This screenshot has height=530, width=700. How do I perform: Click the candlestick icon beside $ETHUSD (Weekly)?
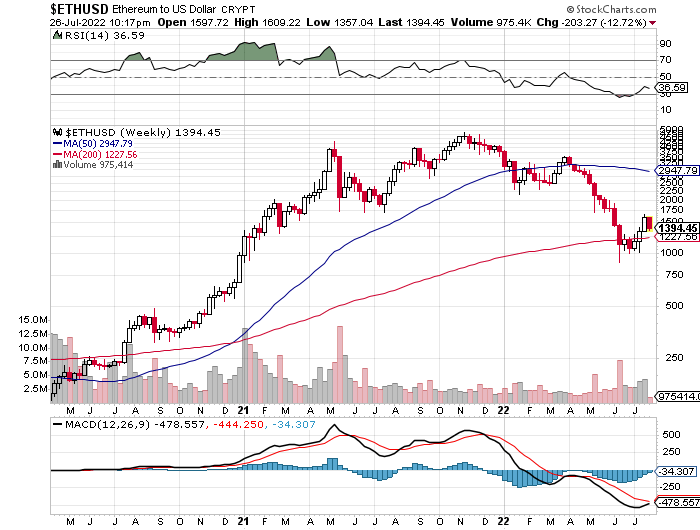point(57,132)
